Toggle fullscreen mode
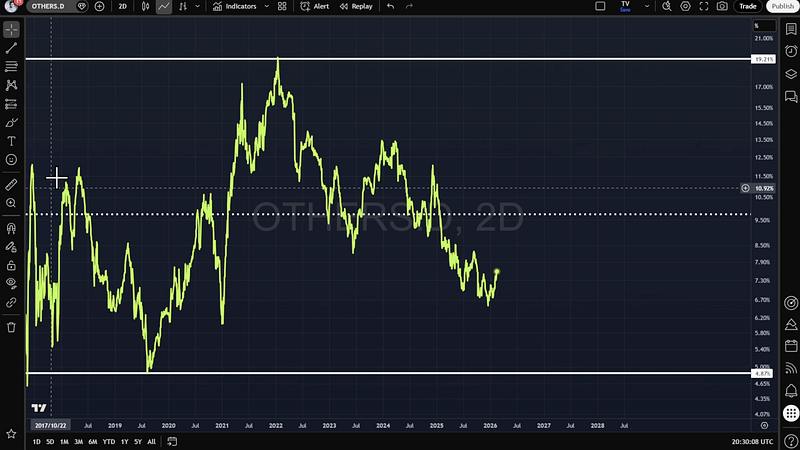 coord(704,6)
